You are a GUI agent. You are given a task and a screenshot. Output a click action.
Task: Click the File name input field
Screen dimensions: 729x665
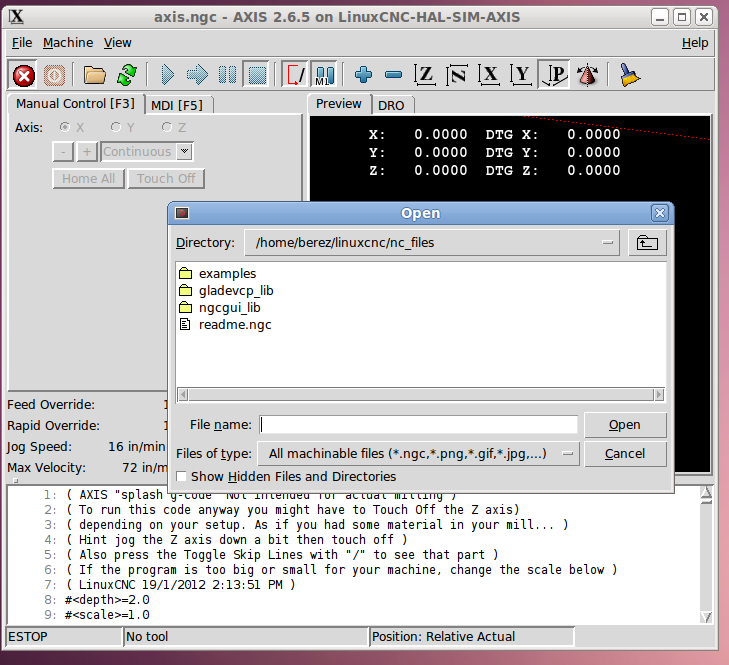[x=419, y=425]
